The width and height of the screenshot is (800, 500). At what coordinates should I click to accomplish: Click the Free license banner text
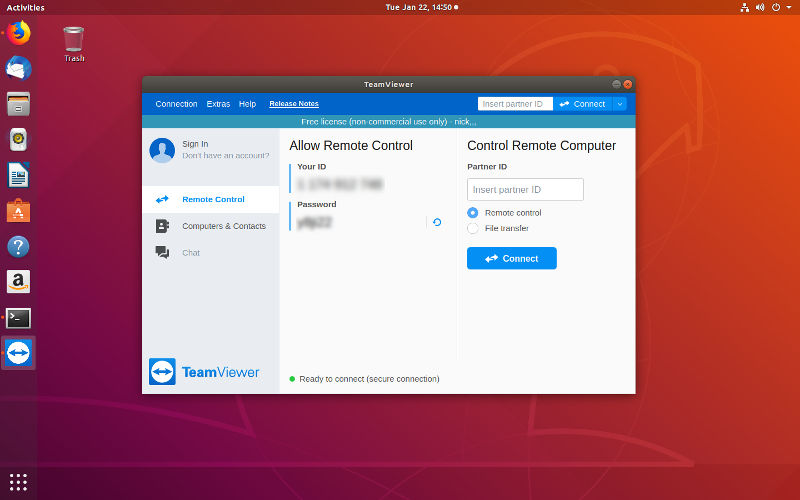pos(389,122)
